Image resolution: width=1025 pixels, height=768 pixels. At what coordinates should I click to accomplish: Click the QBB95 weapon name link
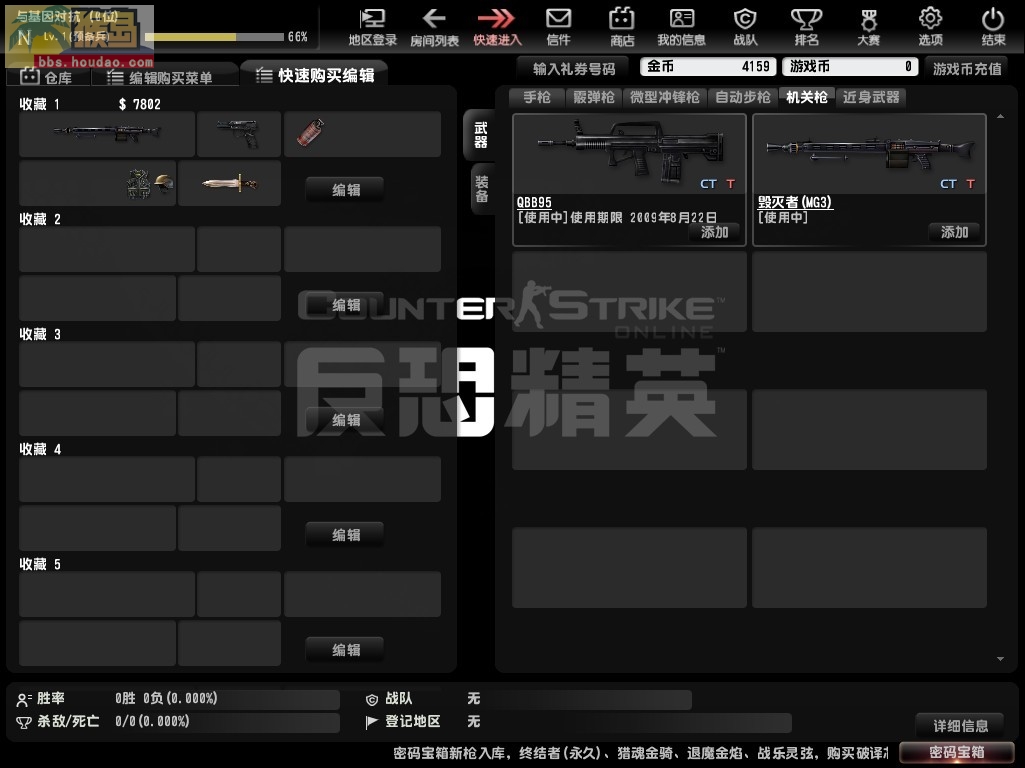click(534, 203)
